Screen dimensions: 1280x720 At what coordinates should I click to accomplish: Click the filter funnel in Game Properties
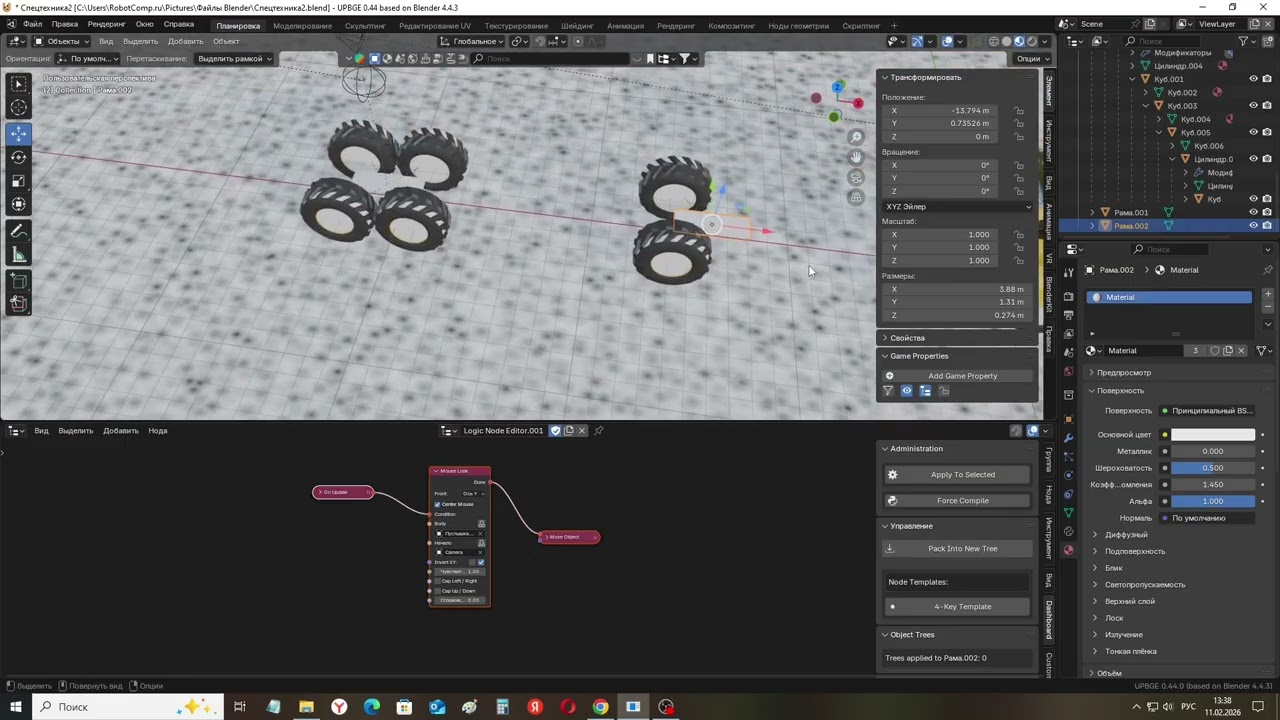[x=888, y=391]
